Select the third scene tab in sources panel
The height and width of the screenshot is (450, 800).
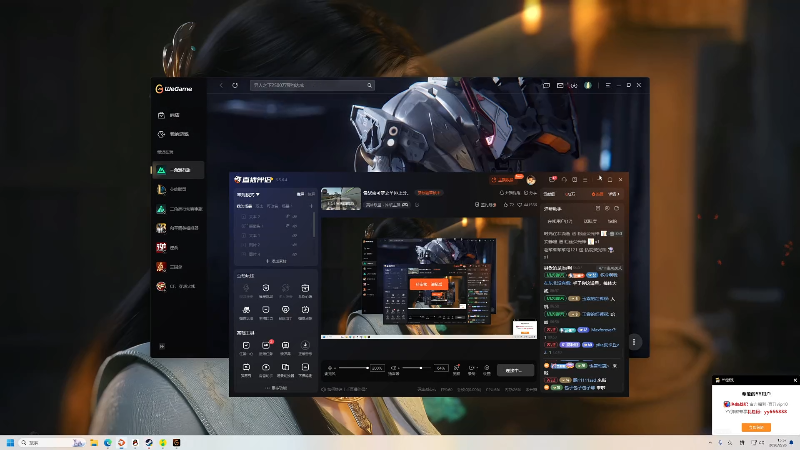pyautogui.click(x=272, y=206)
